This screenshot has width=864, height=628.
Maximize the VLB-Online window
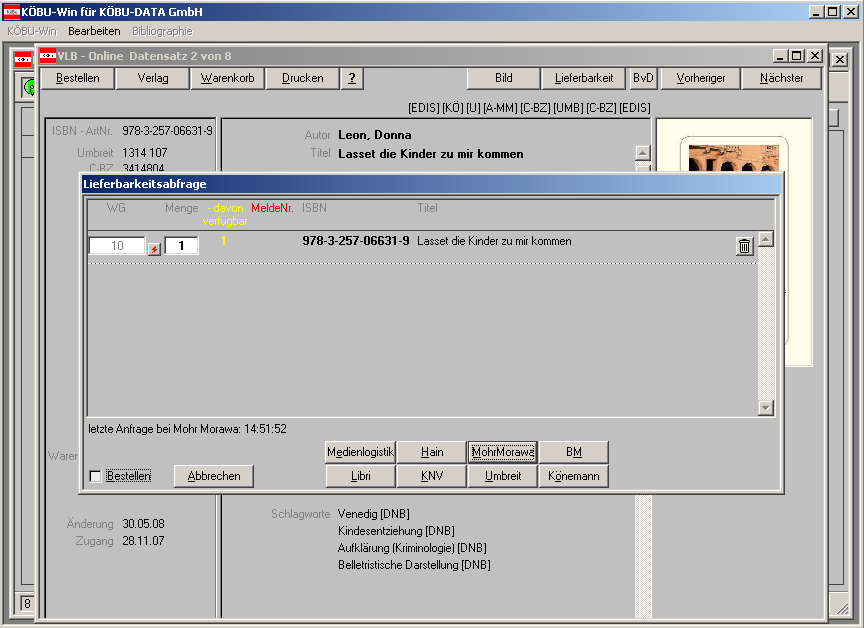(x=797, y=56)
